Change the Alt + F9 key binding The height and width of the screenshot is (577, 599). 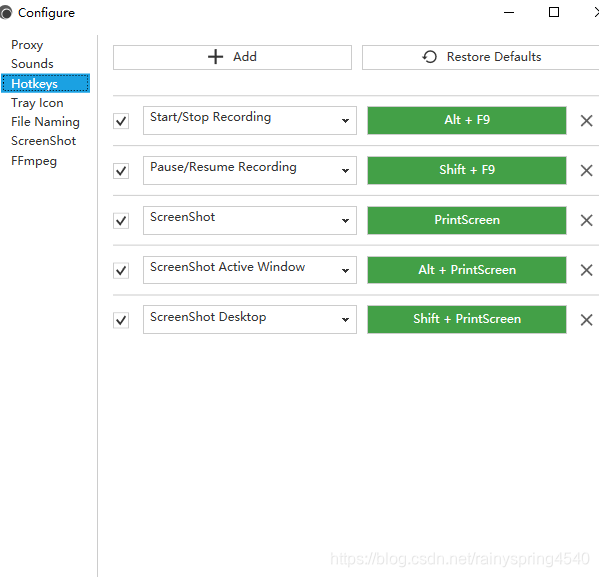pyautogui.click(x=467, y=120)
